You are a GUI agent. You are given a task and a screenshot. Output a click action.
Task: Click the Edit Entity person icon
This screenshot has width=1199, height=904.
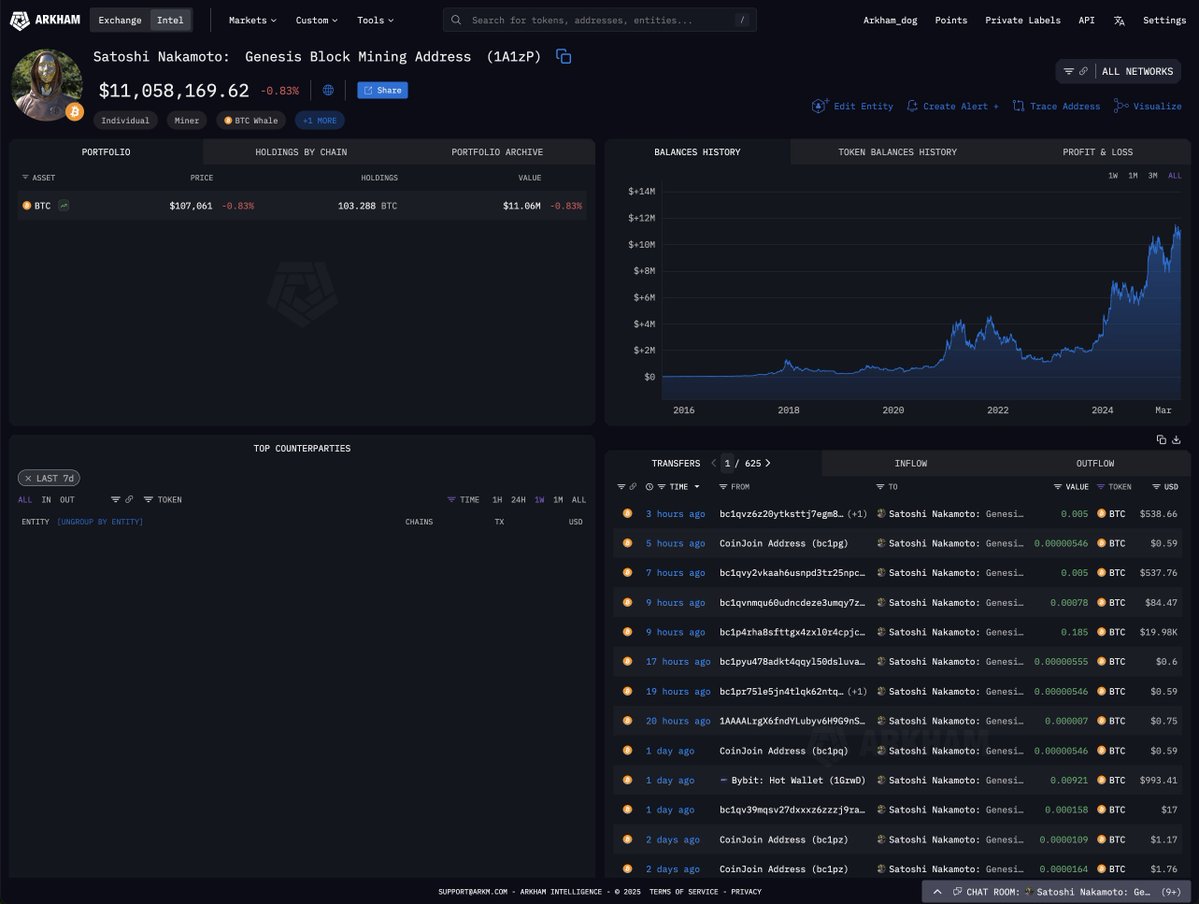pos(820,106)
